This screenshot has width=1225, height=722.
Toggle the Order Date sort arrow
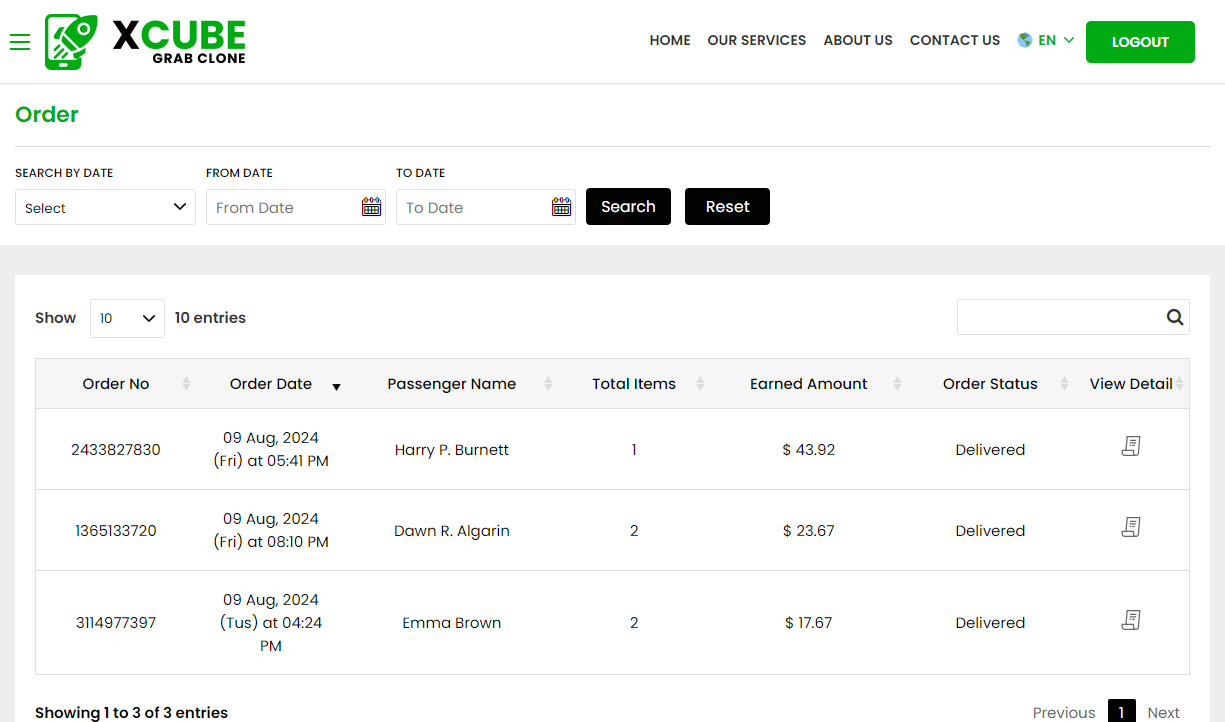336,386
